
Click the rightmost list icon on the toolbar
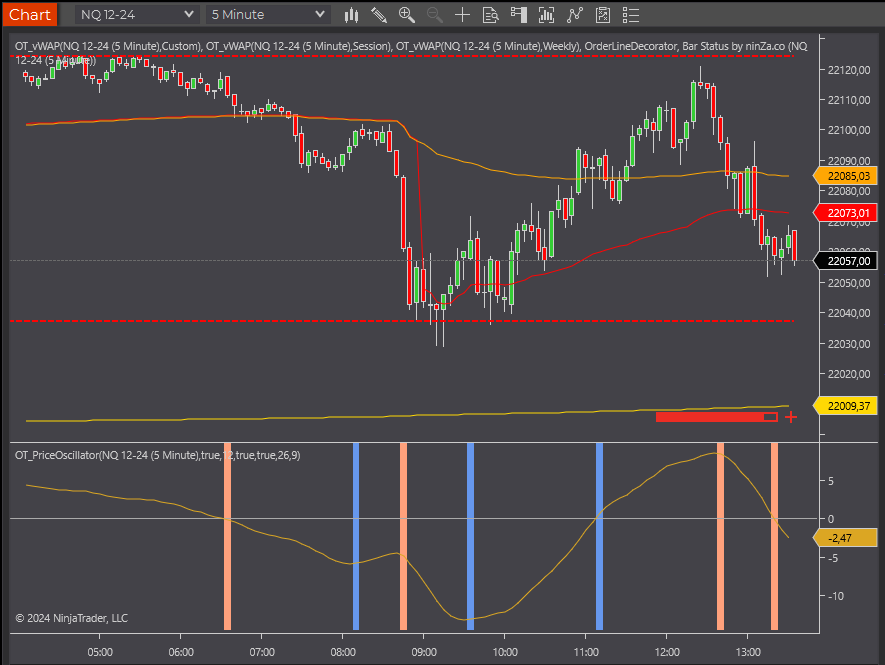coord(630,14)
